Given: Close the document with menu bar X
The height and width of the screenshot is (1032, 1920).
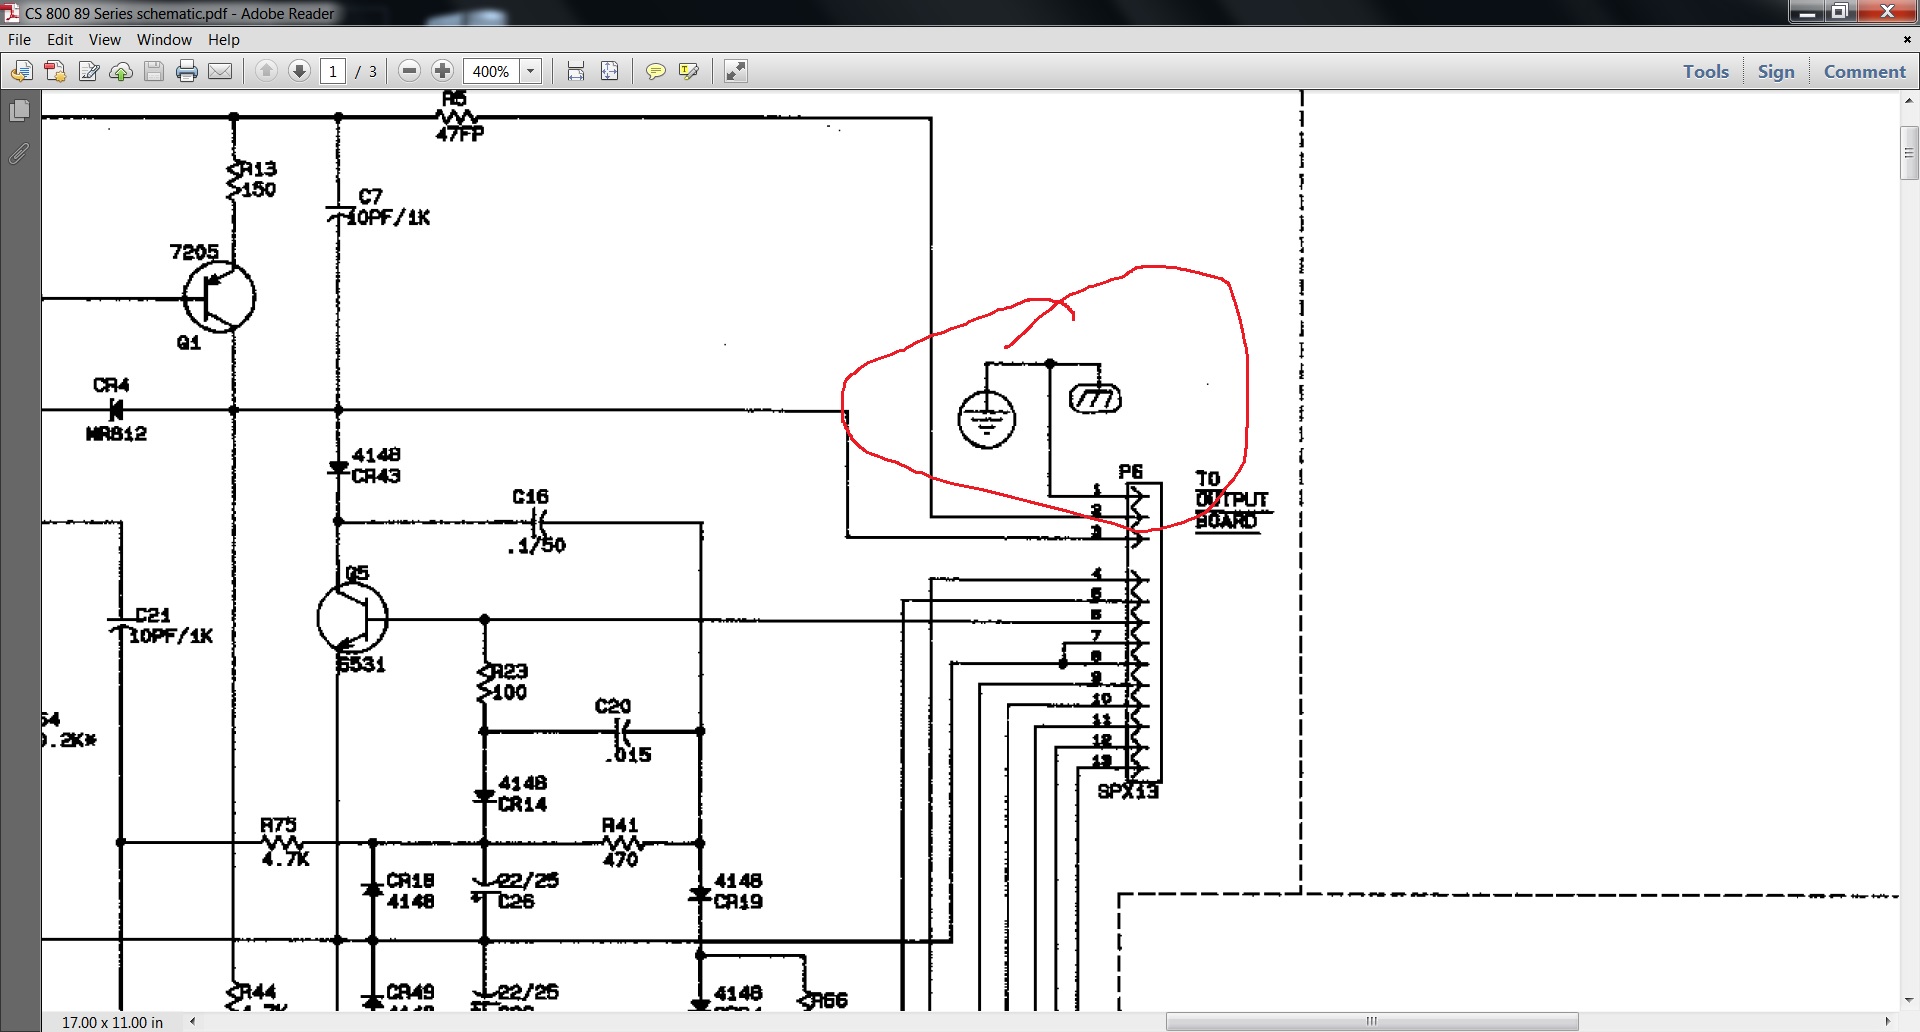Looking at the screenshot, I should pyautogui.click(x=1907, y=40).
